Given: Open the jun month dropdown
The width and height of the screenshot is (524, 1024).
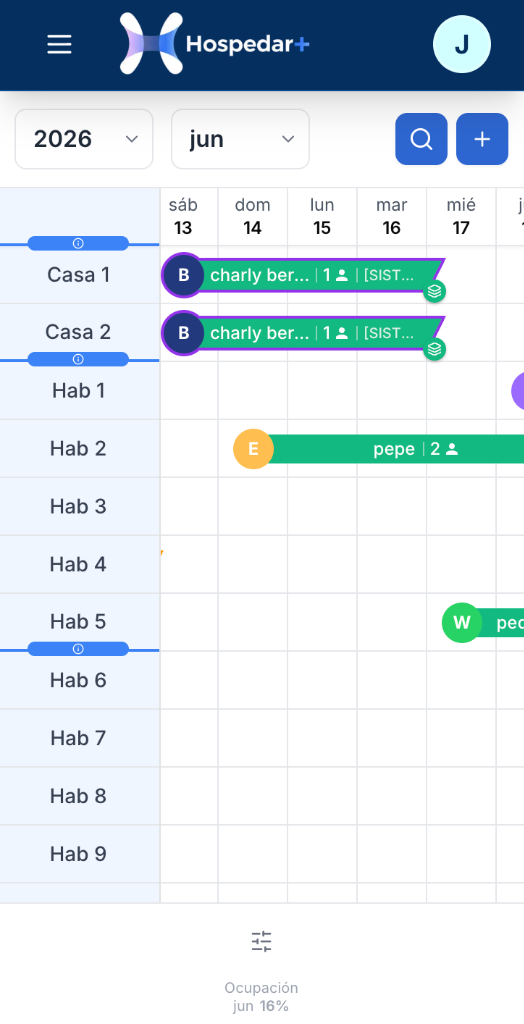Looking at the screenshot, I should click(240, 139).
